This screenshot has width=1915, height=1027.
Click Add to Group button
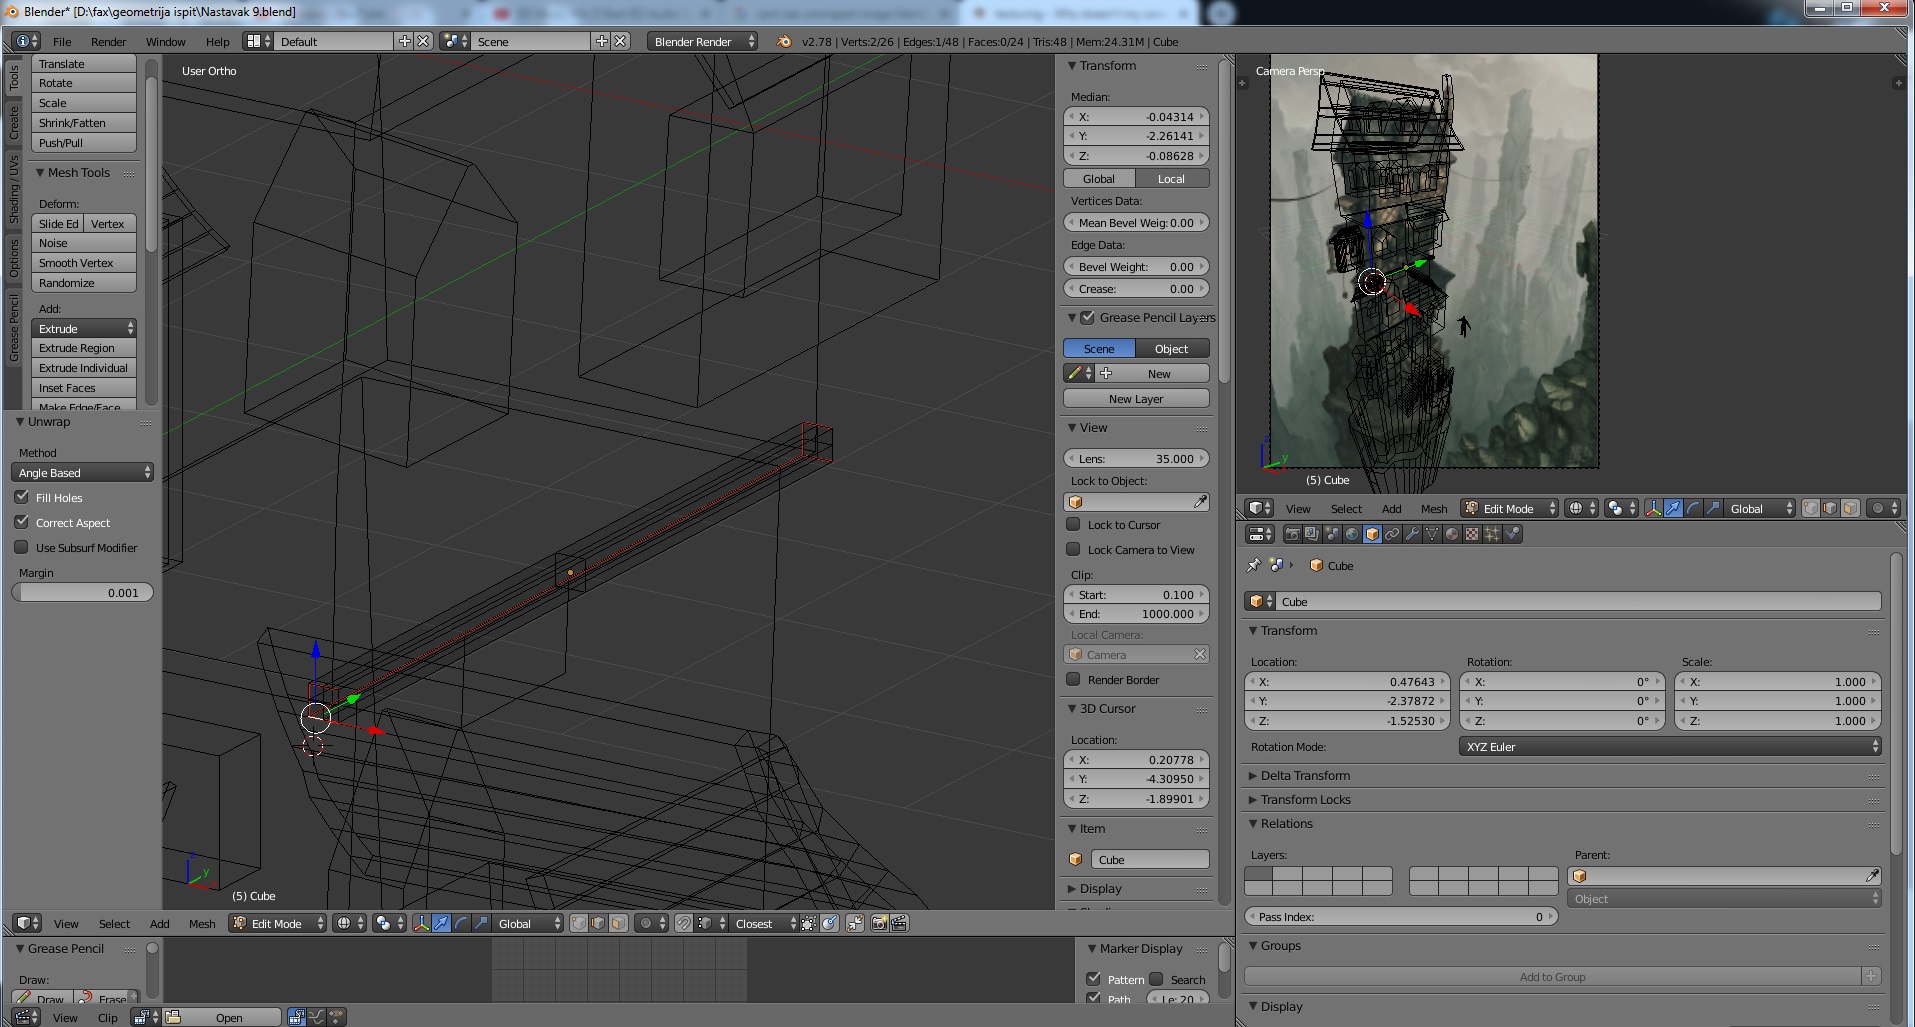1552,976
